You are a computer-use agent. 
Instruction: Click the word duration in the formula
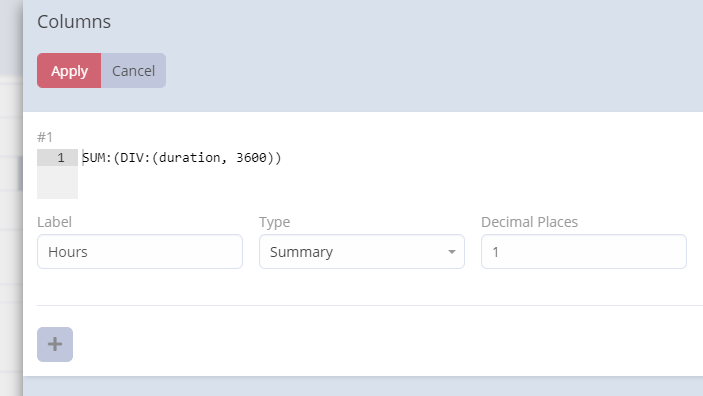[x=190, y=157]
